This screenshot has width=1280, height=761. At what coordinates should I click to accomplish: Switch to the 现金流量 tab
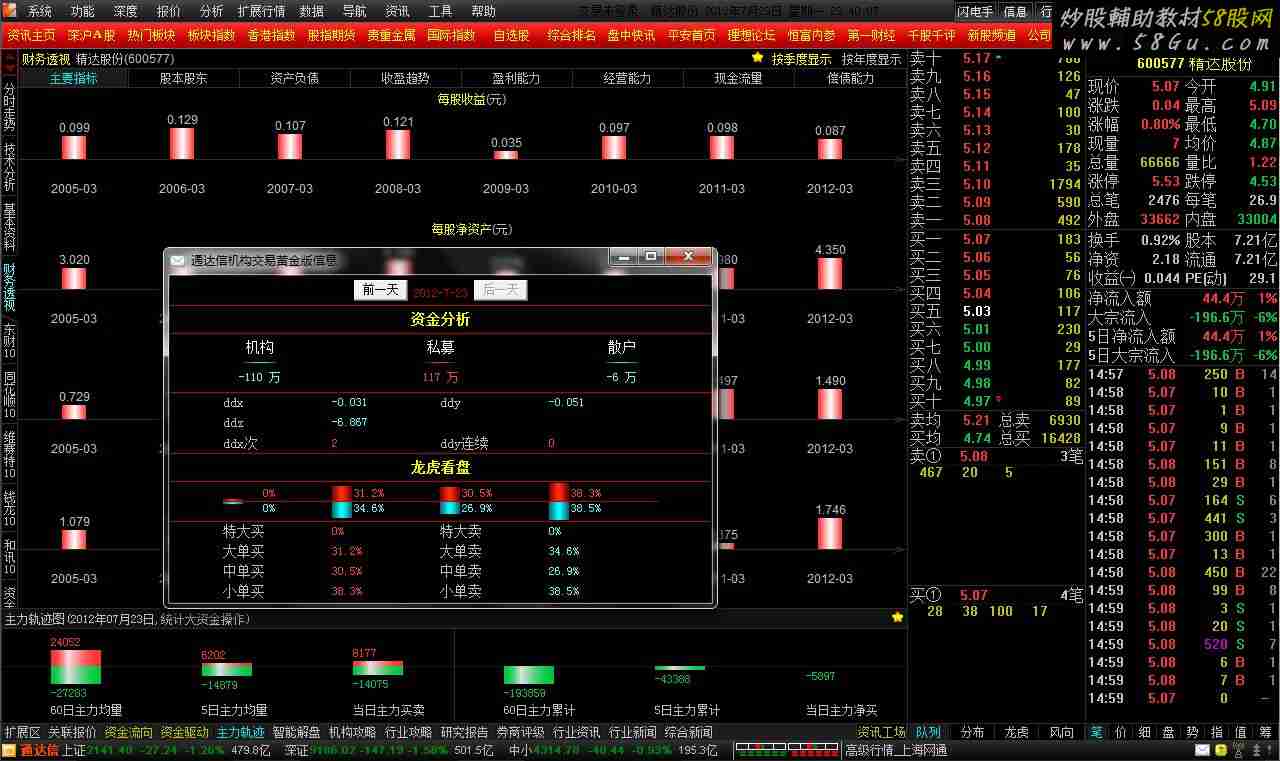(739, 78)
